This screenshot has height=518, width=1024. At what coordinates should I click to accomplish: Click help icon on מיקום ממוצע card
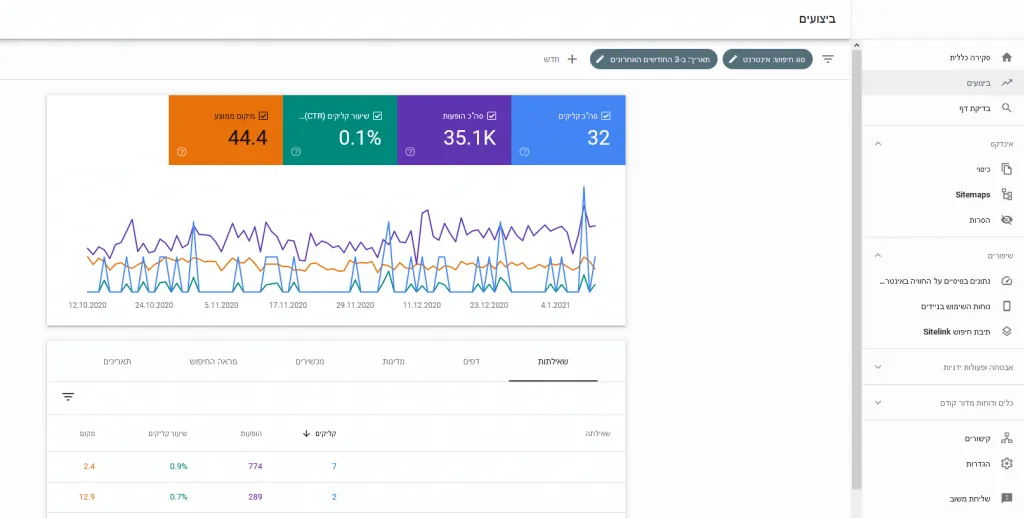182,152
